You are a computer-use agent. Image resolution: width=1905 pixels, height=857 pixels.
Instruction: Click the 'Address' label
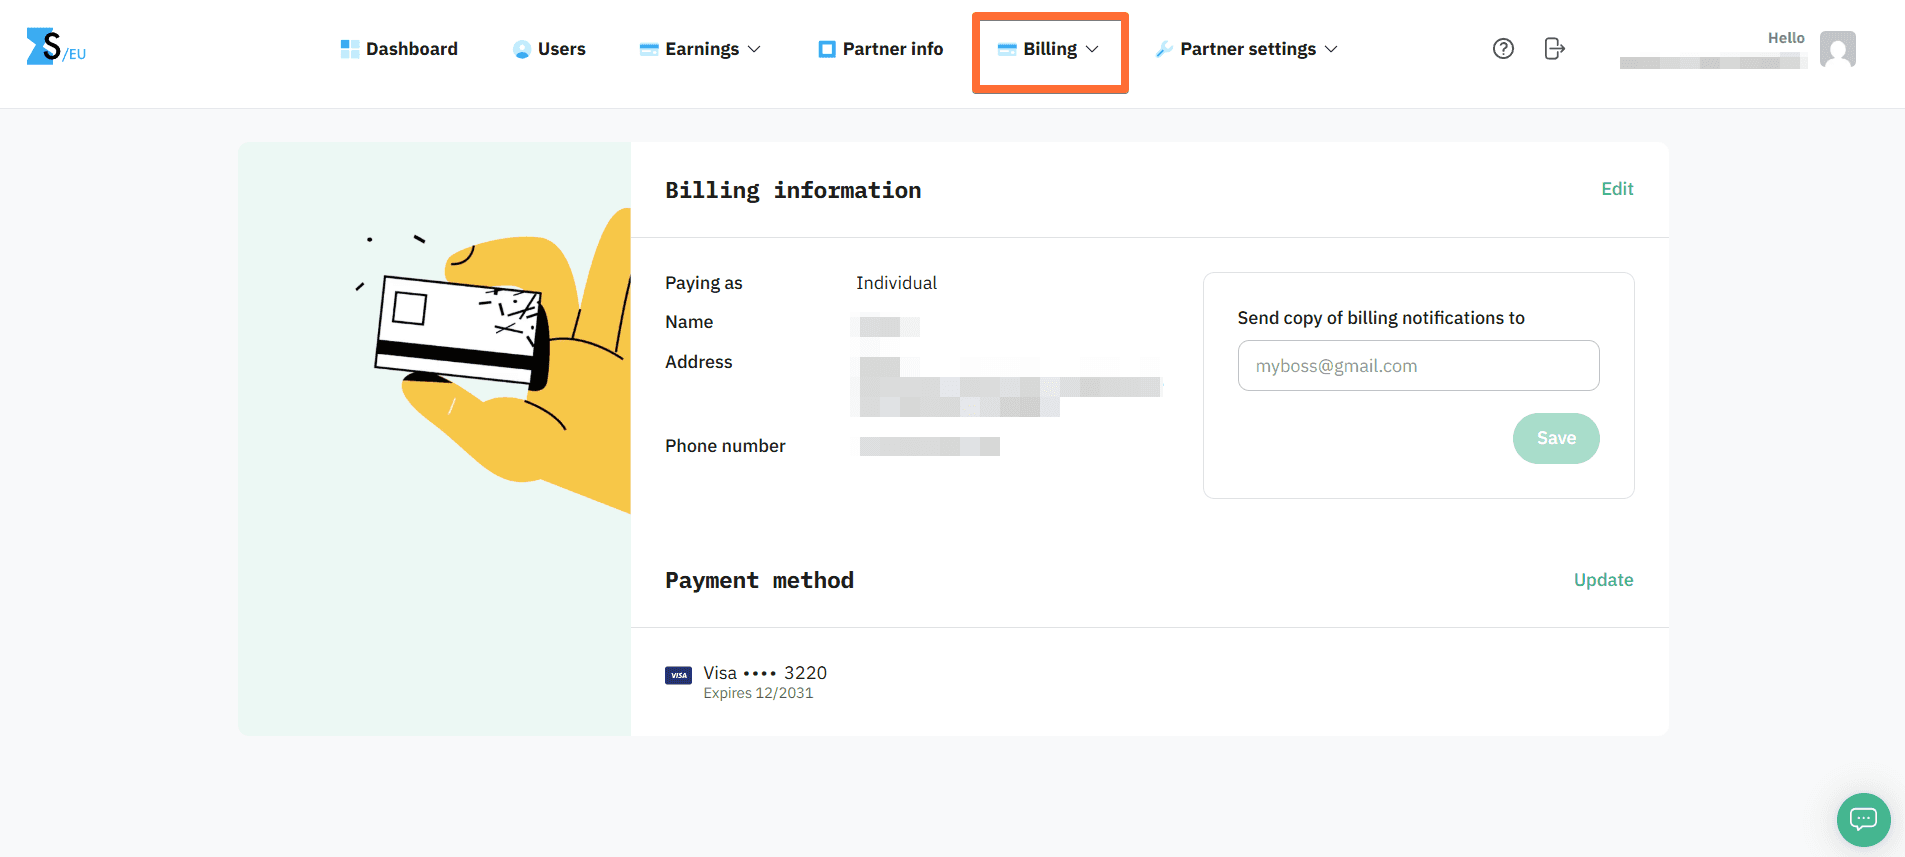coord(699,362)
